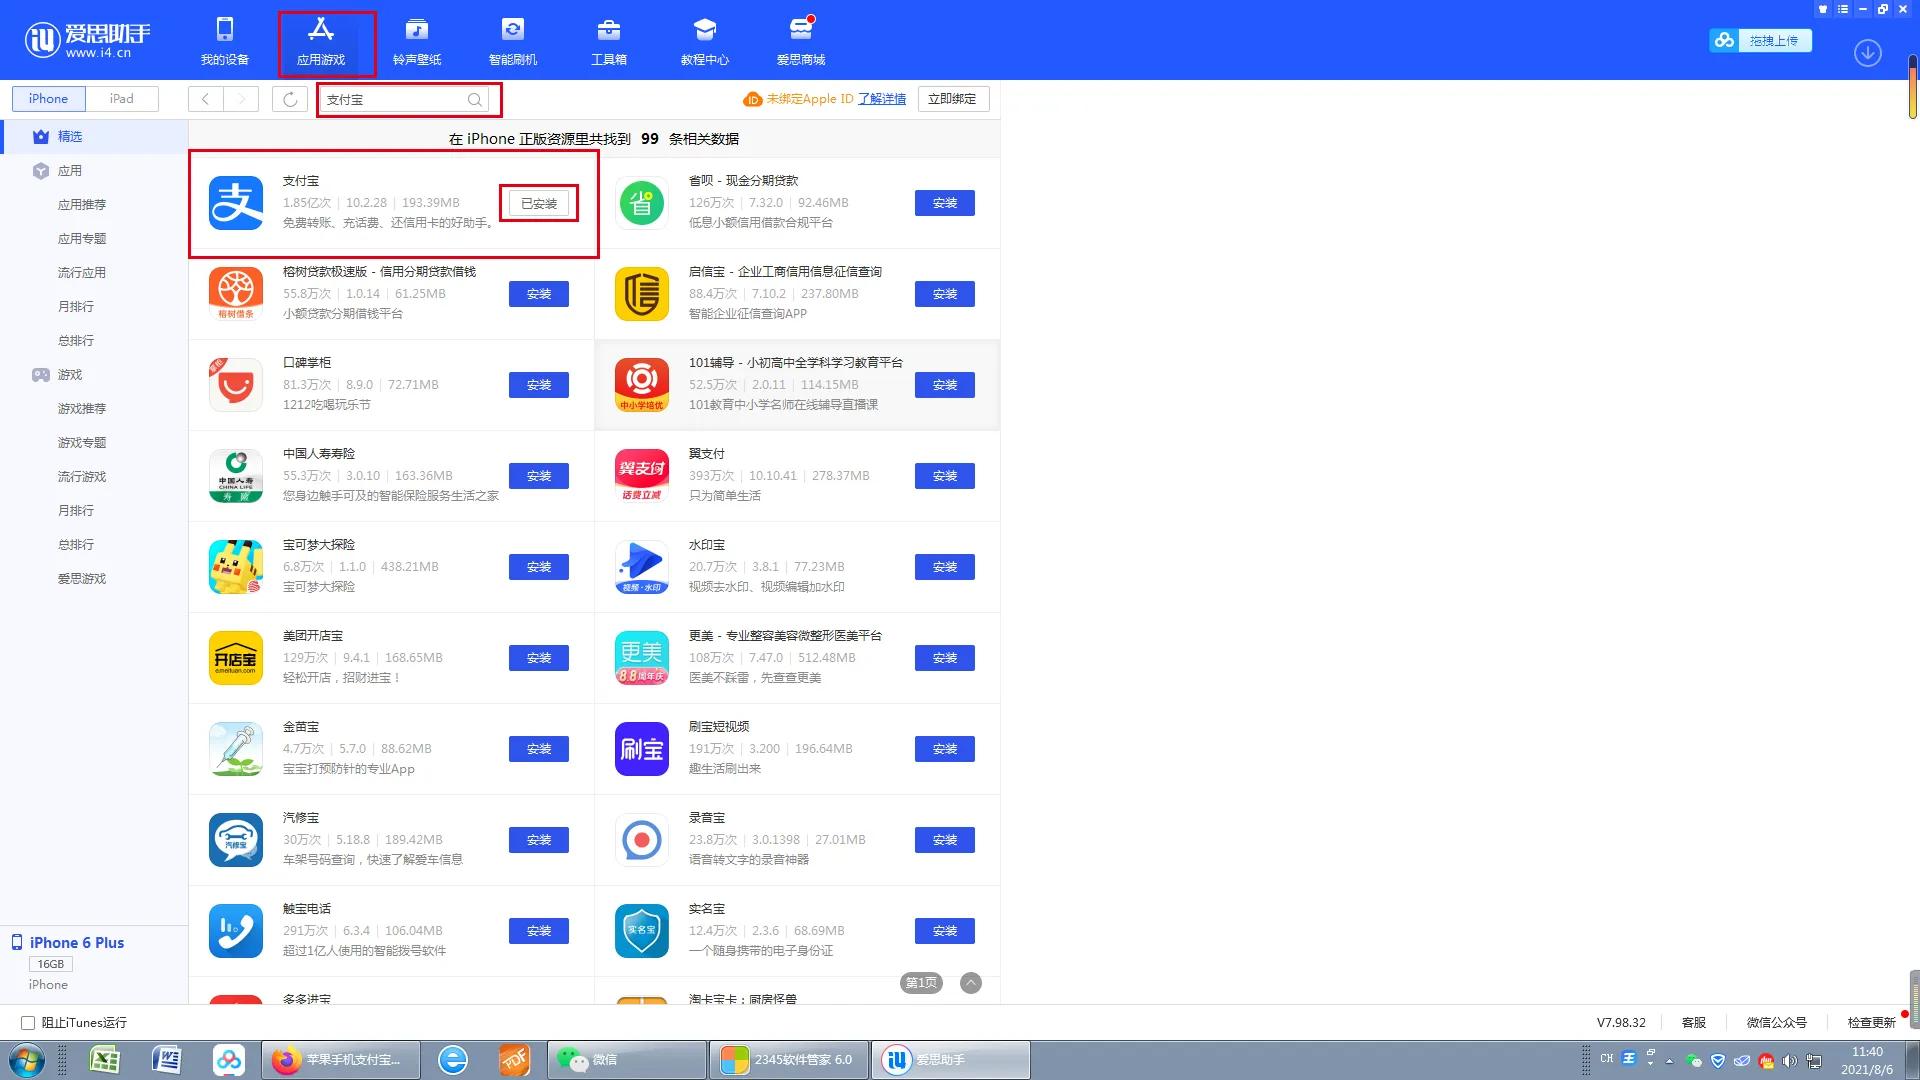Open 客服 in status bar
1920x1080 pixels.
pyautogui.click(x=1694, y=1023)
